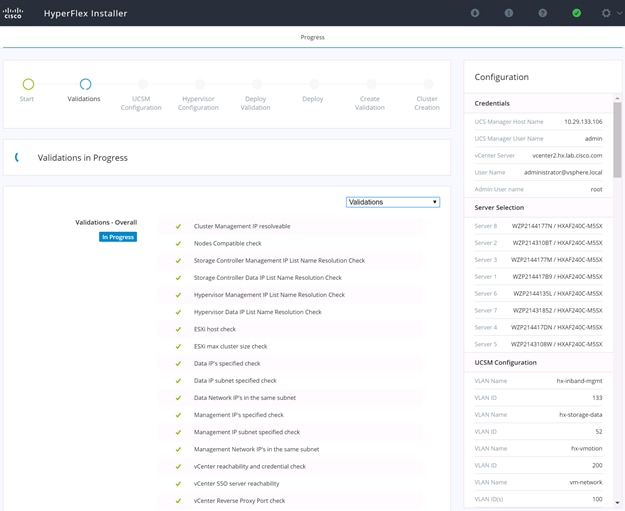Screen dimensions: 625x511
Task: Select Server 6 row in Server Selection
Action: click(x=538, y=293)
